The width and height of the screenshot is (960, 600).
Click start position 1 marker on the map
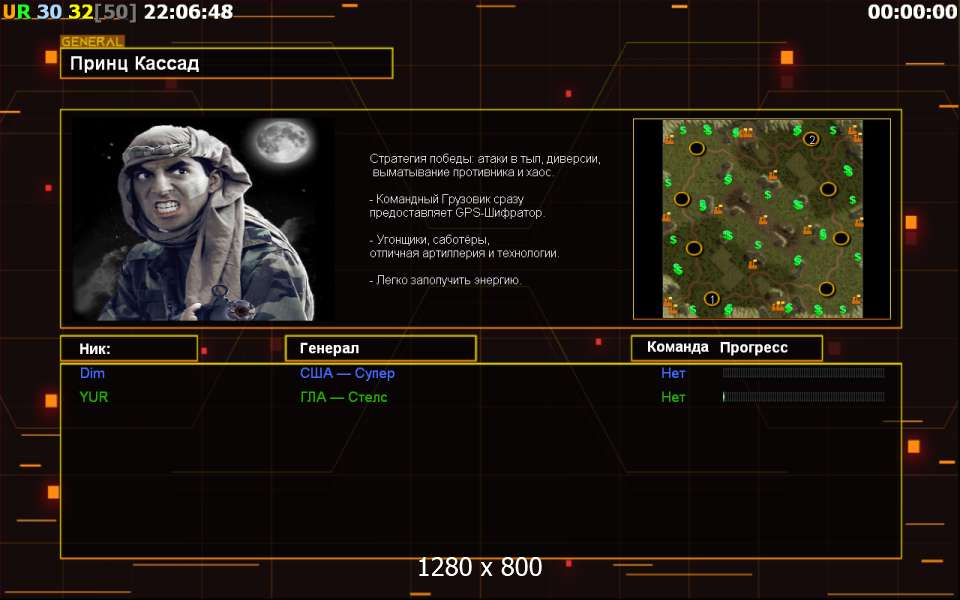[x=712, y=298]
